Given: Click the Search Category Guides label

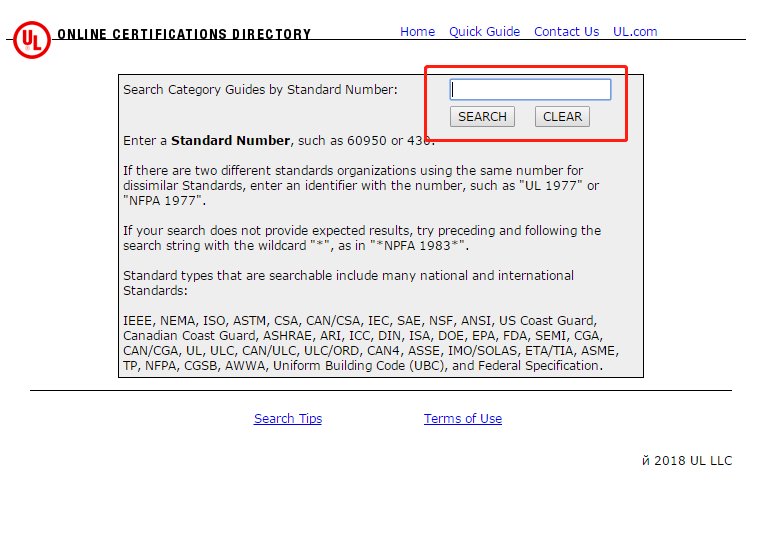Looking at the screenshot, I should pos(260,90).
